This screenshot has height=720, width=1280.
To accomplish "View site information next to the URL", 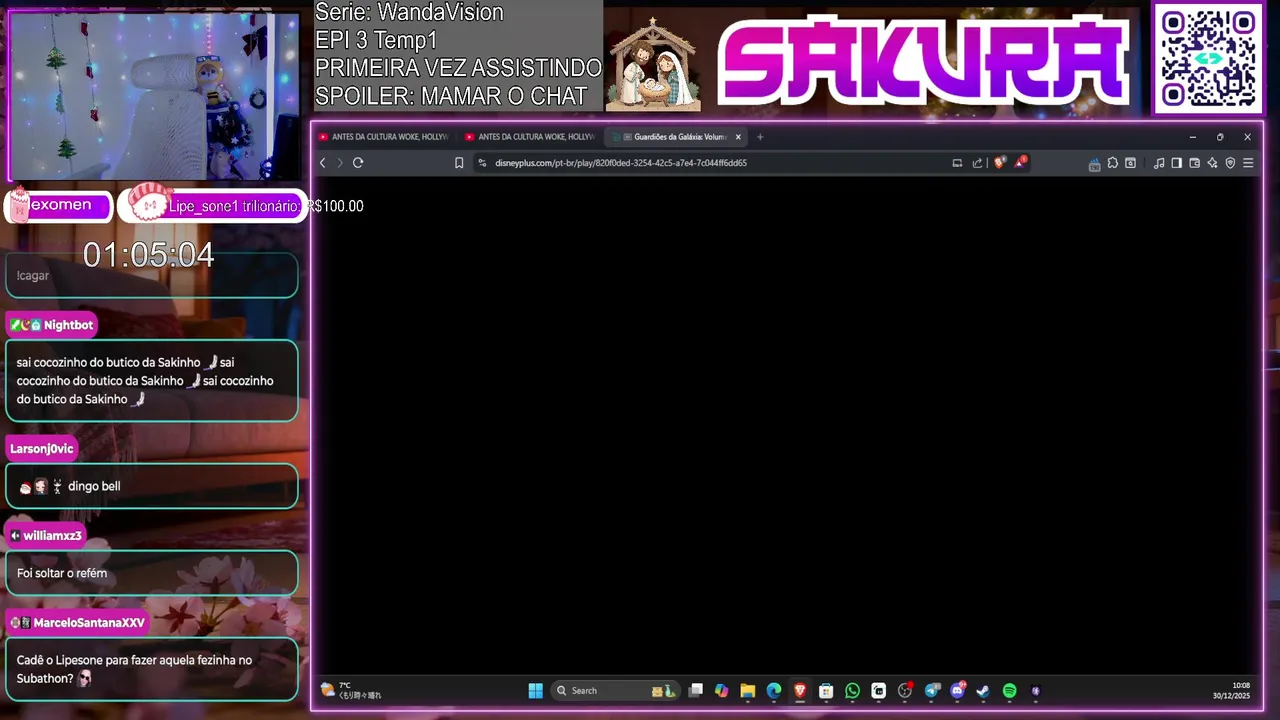I will point(482,163).
